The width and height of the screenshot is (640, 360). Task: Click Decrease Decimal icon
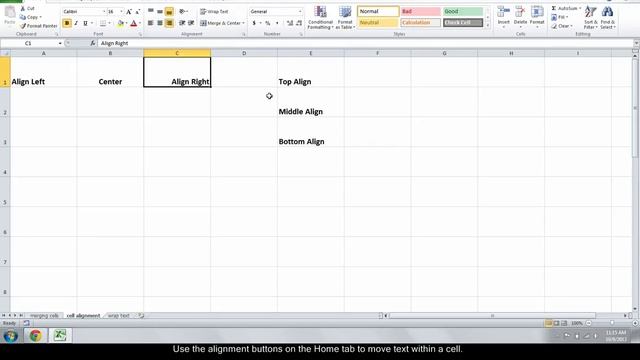click(x=299, y=23)
